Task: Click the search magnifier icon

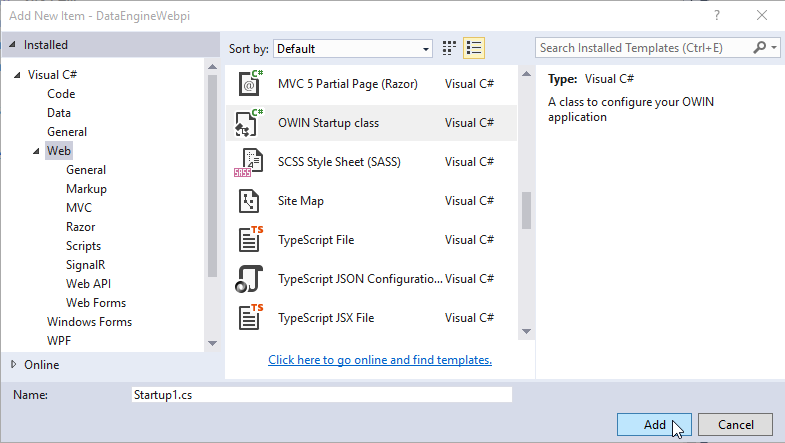Action: click(761, 47)
